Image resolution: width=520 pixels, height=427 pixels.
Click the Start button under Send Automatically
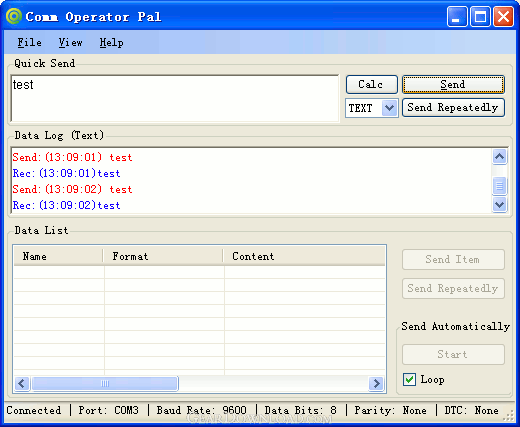[x=453, y=354]
